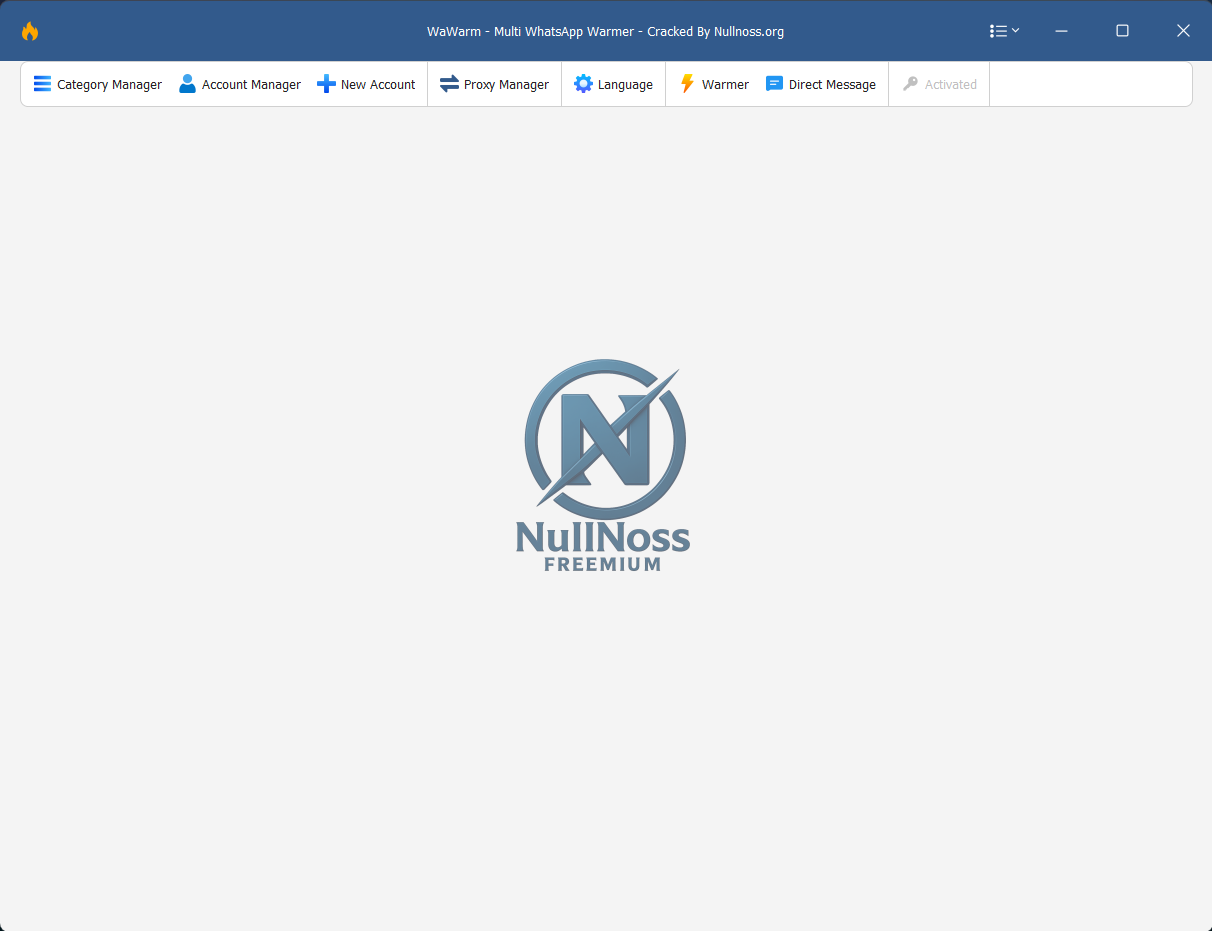Click the Account Manager person icon
Viewport: 1212px width, 931px height.
click(187, 84)
